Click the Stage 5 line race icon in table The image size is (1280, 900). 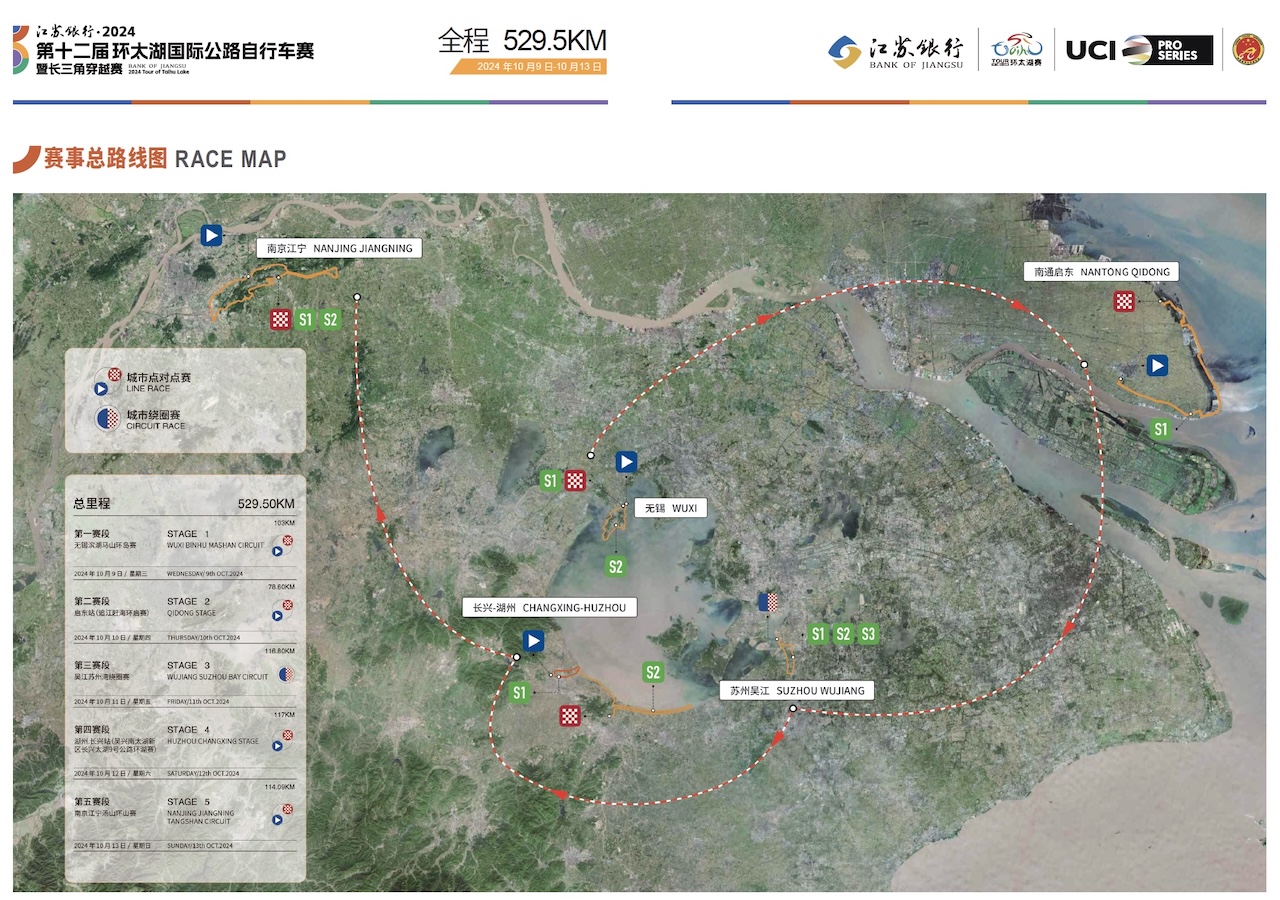pos(283,814)
